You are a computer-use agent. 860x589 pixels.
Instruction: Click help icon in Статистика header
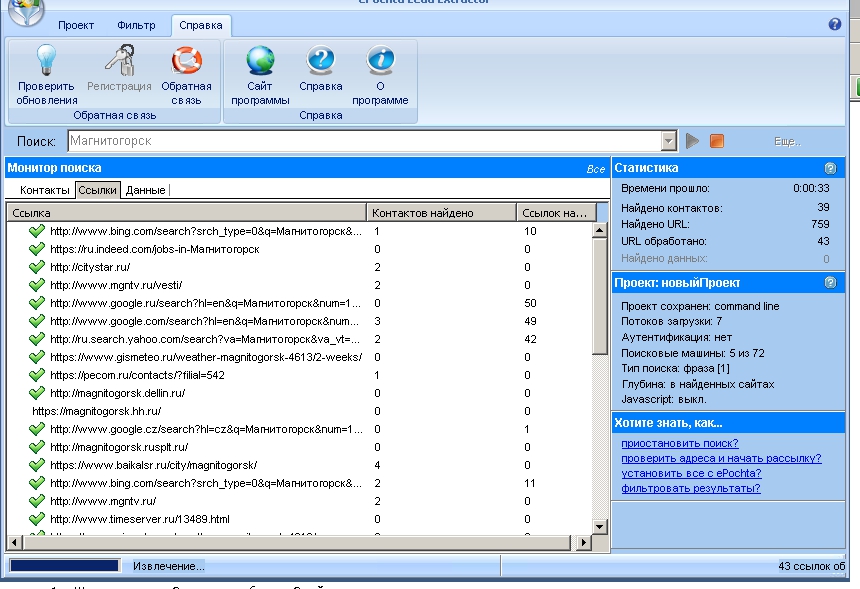click(830, 168)
